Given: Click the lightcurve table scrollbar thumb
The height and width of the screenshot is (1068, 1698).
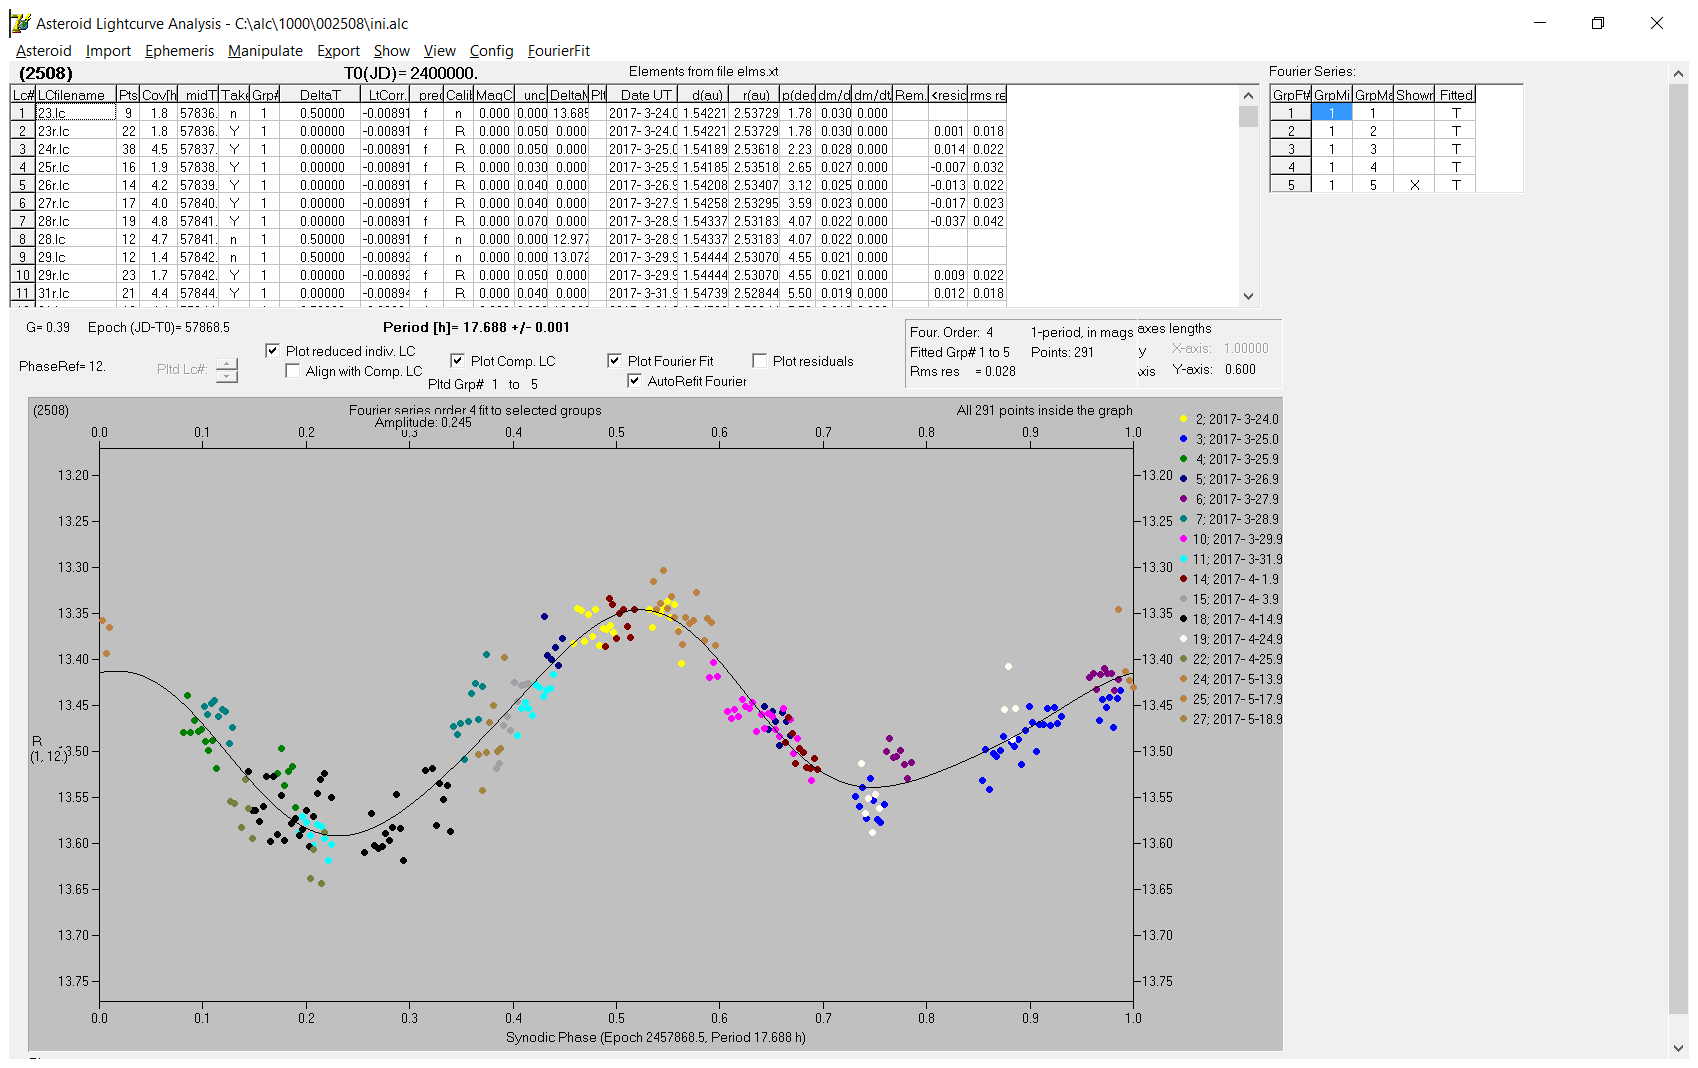Looking at the screenshot, I should [1248, 117].
